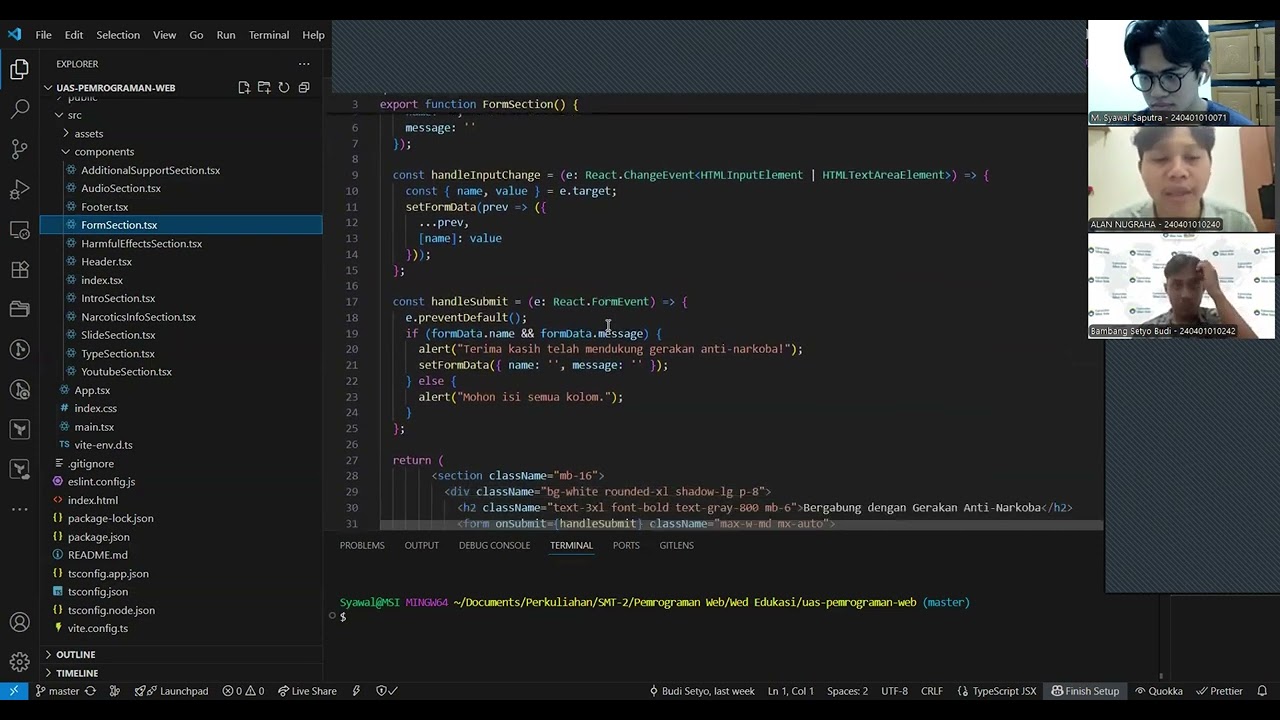Open the Accounts menu icon
The height and width of the screenshot is (720, 1280).
(x=19, y=622)
